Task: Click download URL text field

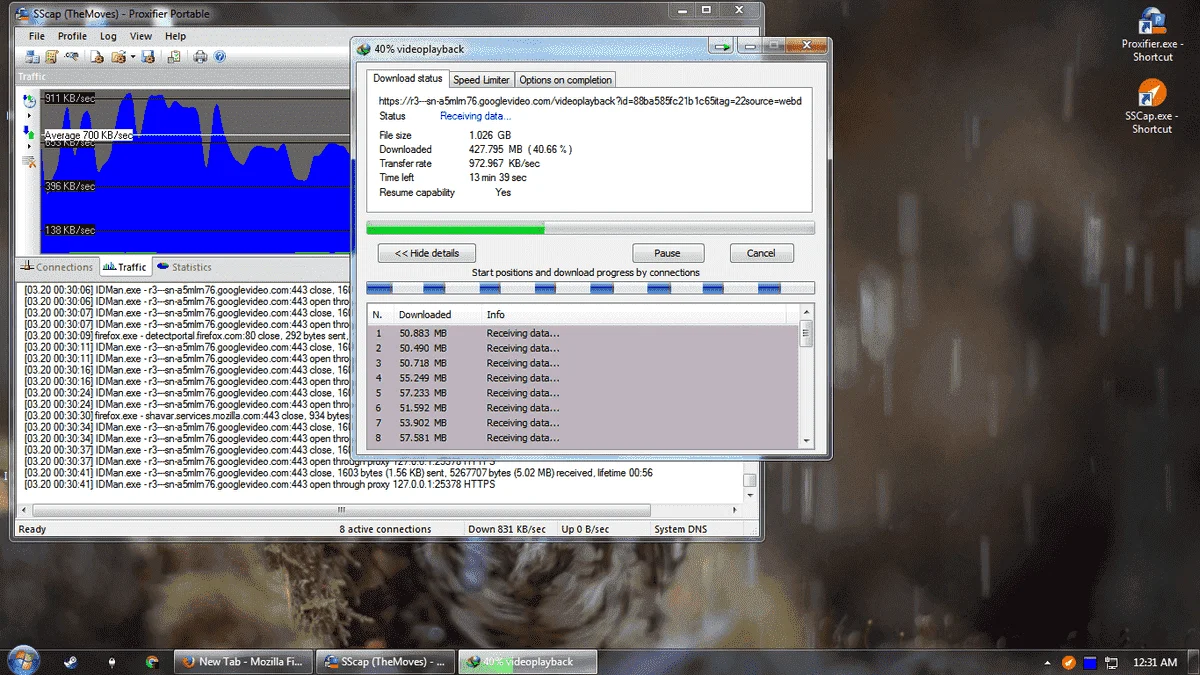Action: click(590, 101)
